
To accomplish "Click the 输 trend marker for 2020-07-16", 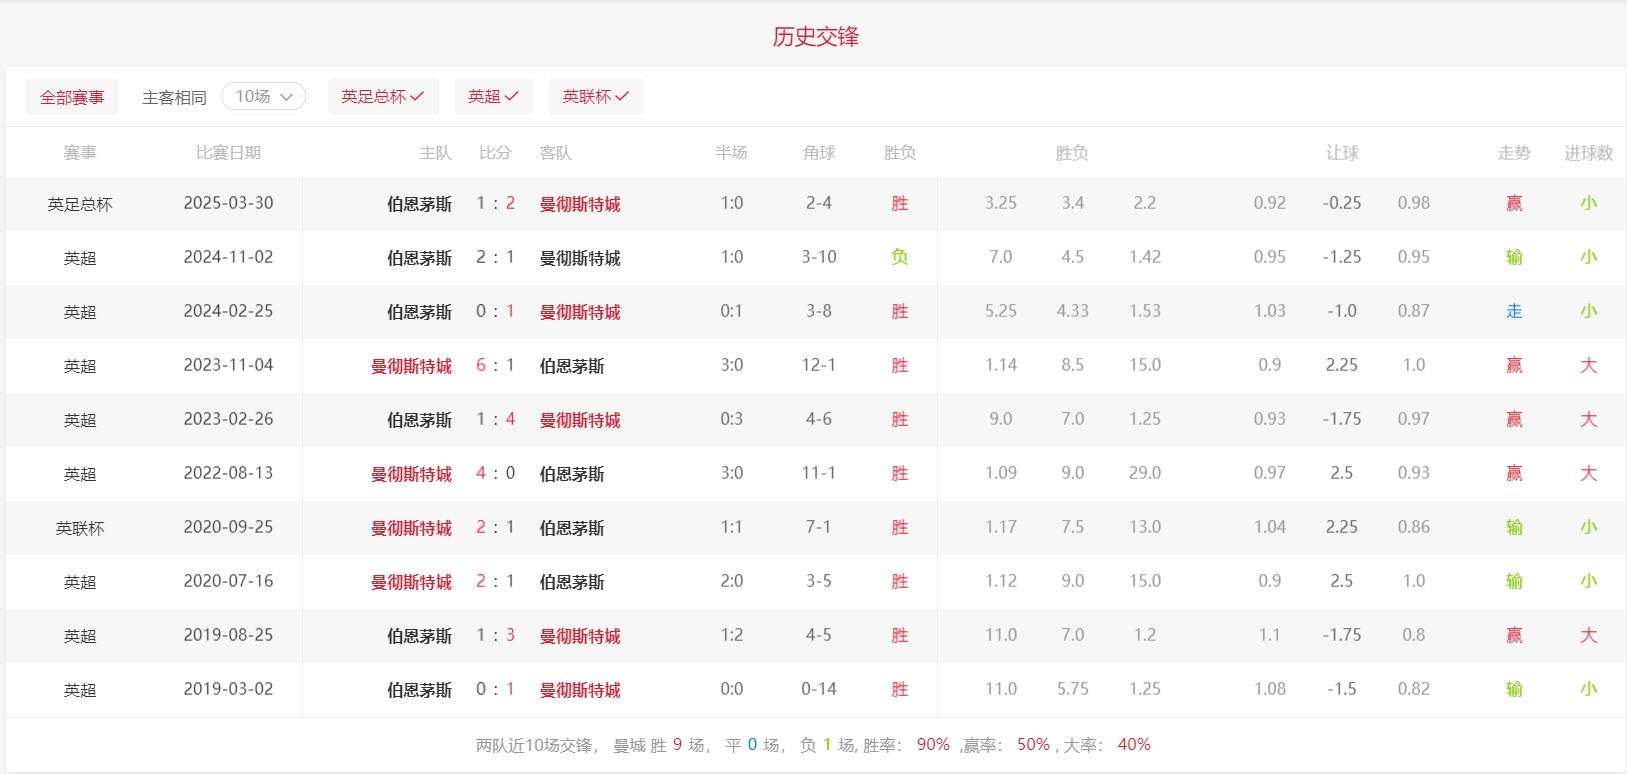I will (x=1514, y=582).
